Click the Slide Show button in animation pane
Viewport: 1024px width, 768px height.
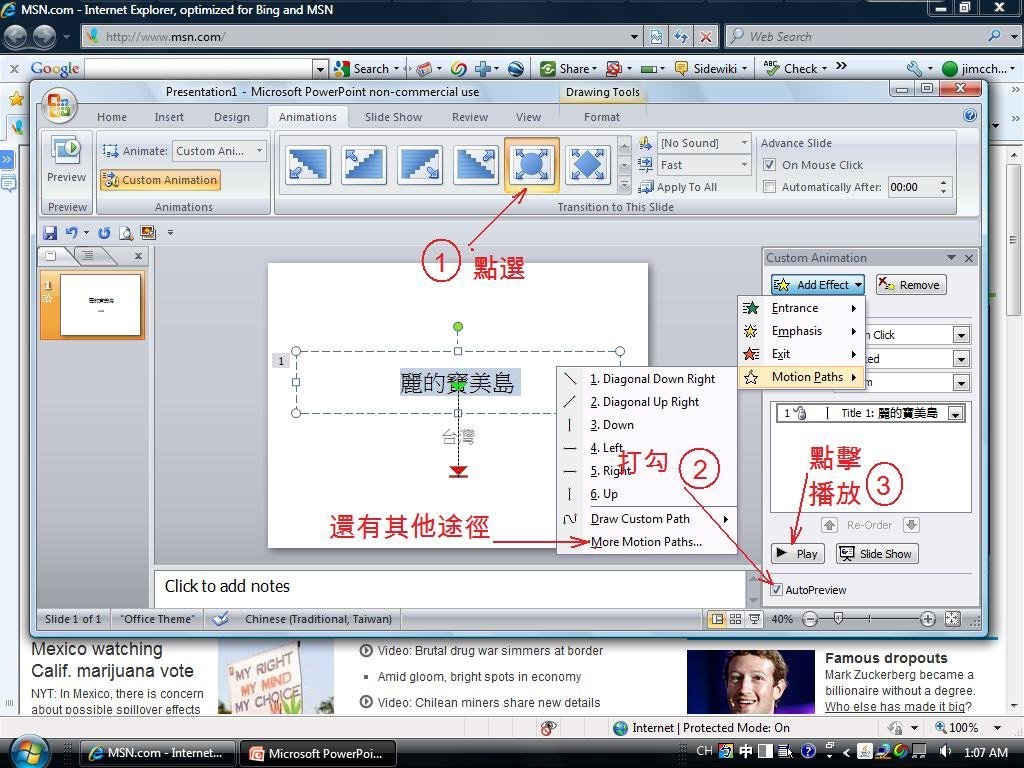pyautogui.click(x=877, y=554)
